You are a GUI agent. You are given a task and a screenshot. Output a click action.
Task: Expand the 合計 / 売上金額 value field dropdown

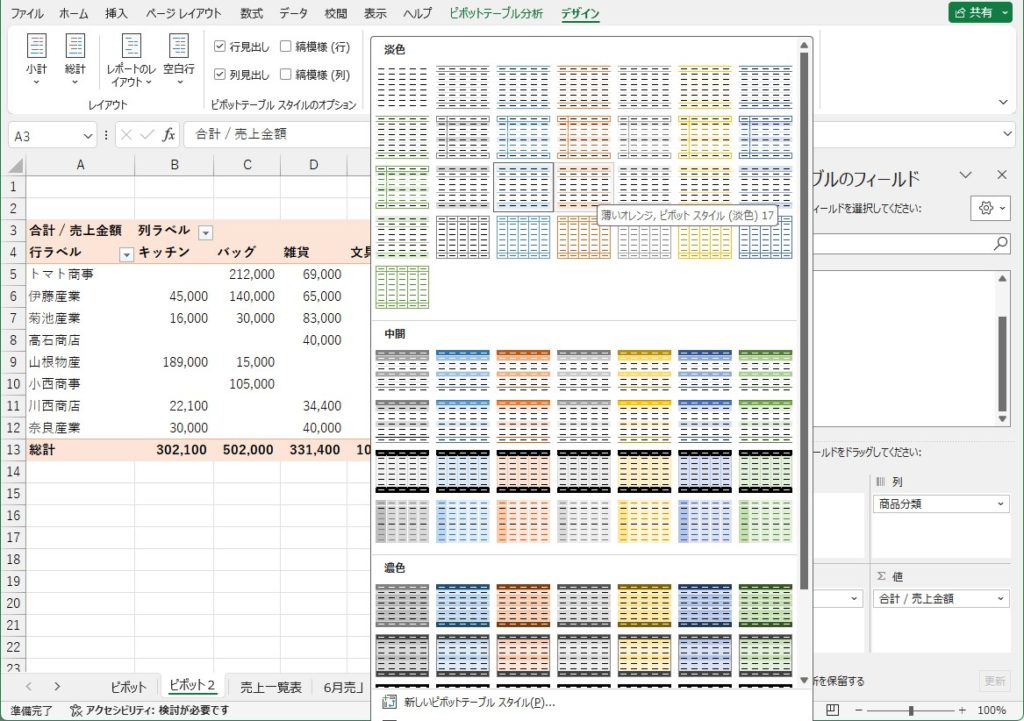1001,598
